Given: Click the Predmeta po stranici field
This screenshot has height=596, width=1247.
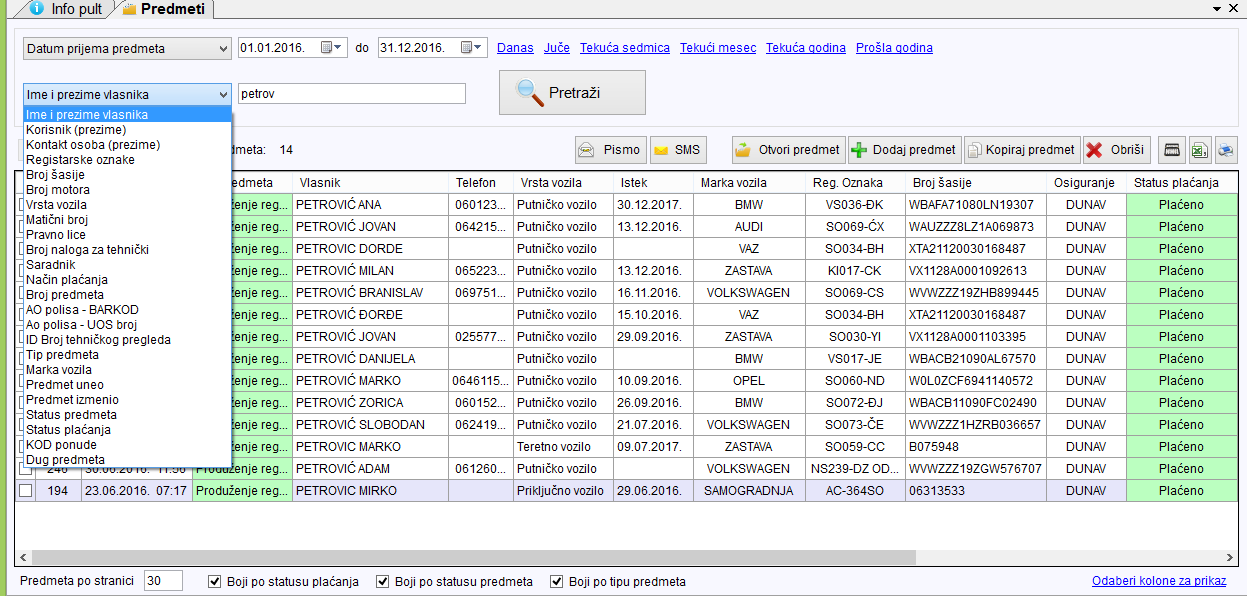Looking at the screenshot, I should [163, 581].
